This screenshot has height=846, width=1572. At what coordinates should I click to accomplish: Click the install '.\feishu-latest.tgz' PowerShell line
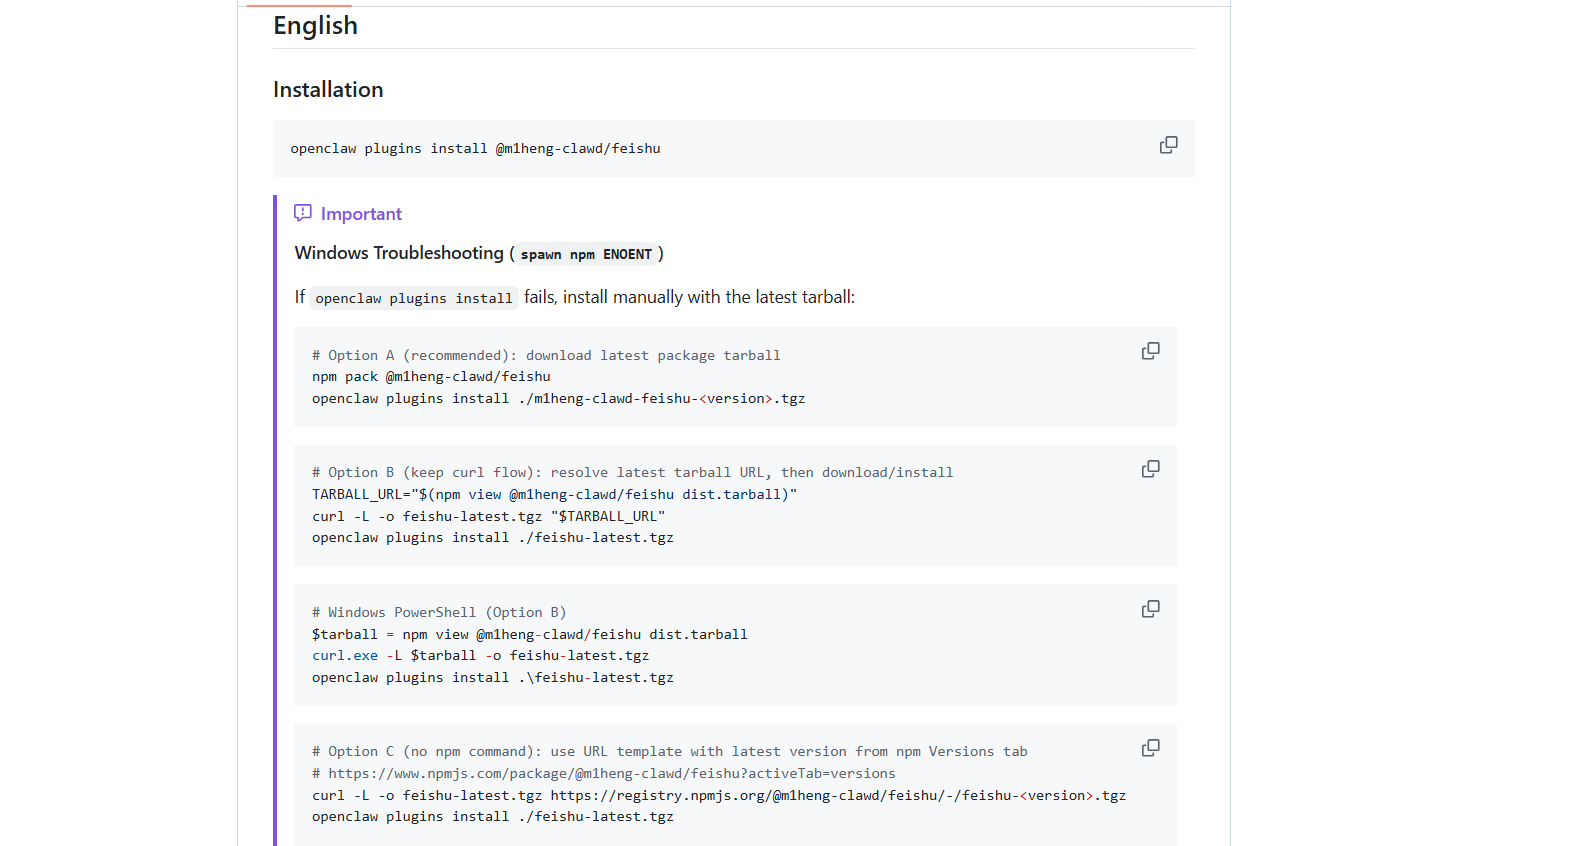coord(492,678)
